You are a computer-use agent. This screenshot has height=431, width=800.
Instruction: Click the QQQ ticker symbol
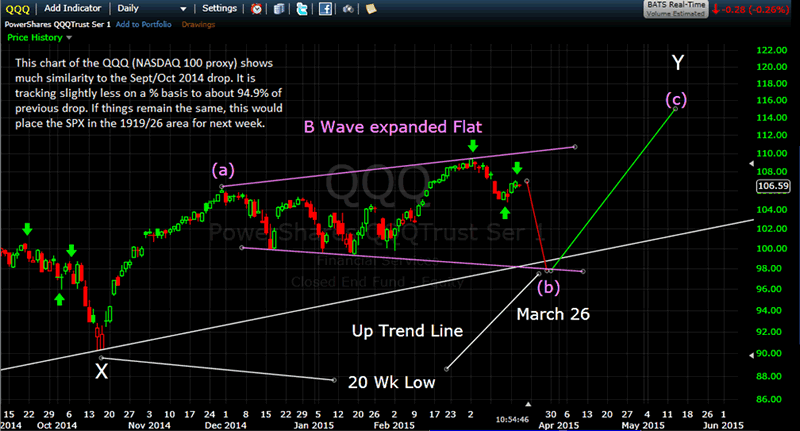tap(17, 9)
